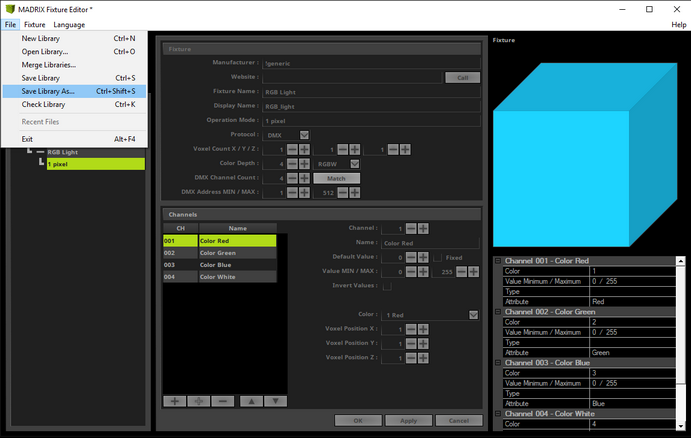
Task: Move selected channel down
Action: [x=275, y=401]
